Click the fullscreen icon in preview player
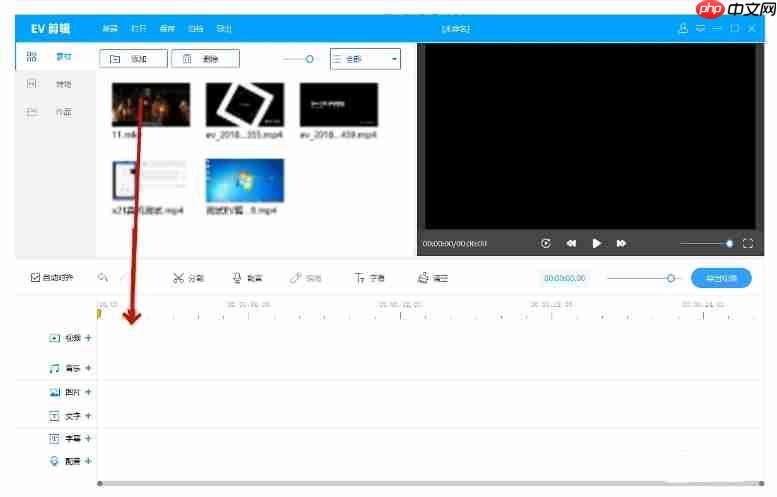 tap(748, 243)
